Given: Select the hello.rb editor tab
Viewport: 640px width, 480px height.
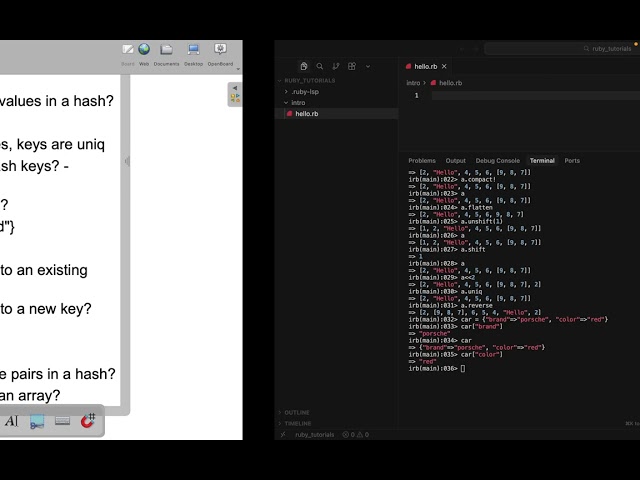Looking at the screenshot, I should pos(425,66).
